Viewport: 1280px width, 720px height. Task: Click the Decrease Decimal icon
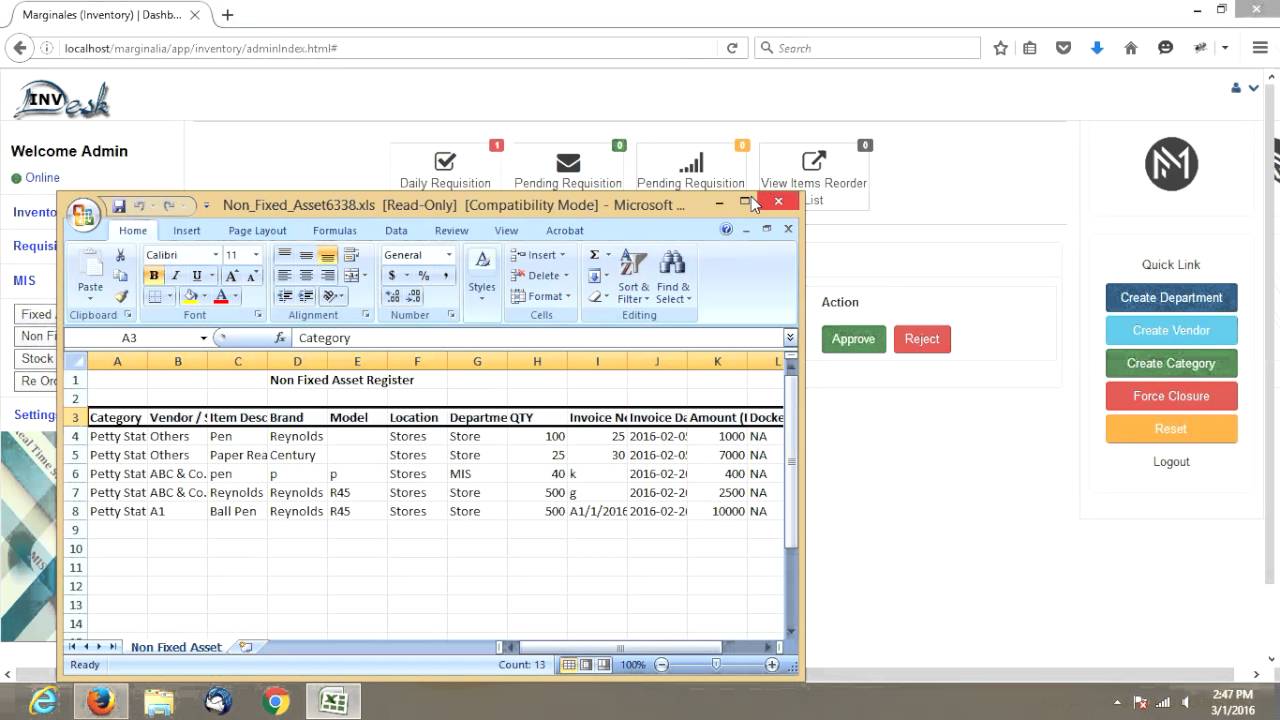point(413,296)
